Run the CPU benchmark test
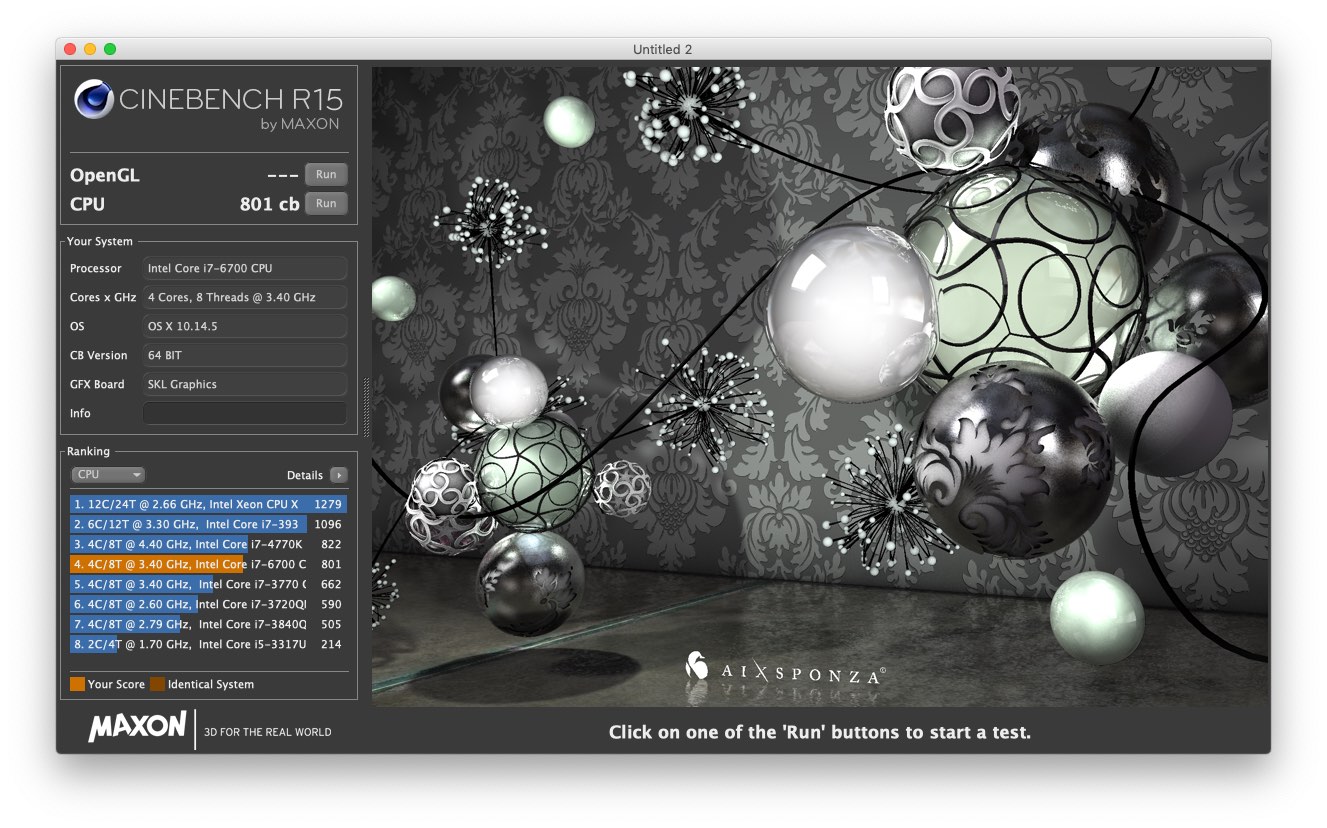Screen dimensions: 1327x828 tap(326, 203)
